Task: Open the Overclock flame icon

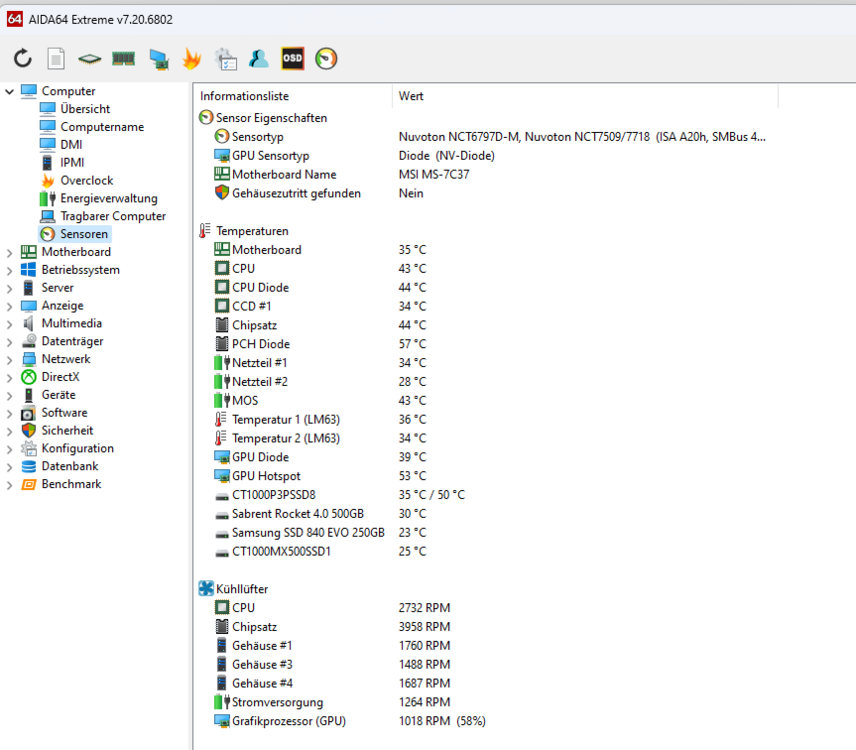Action: point(191,58)
